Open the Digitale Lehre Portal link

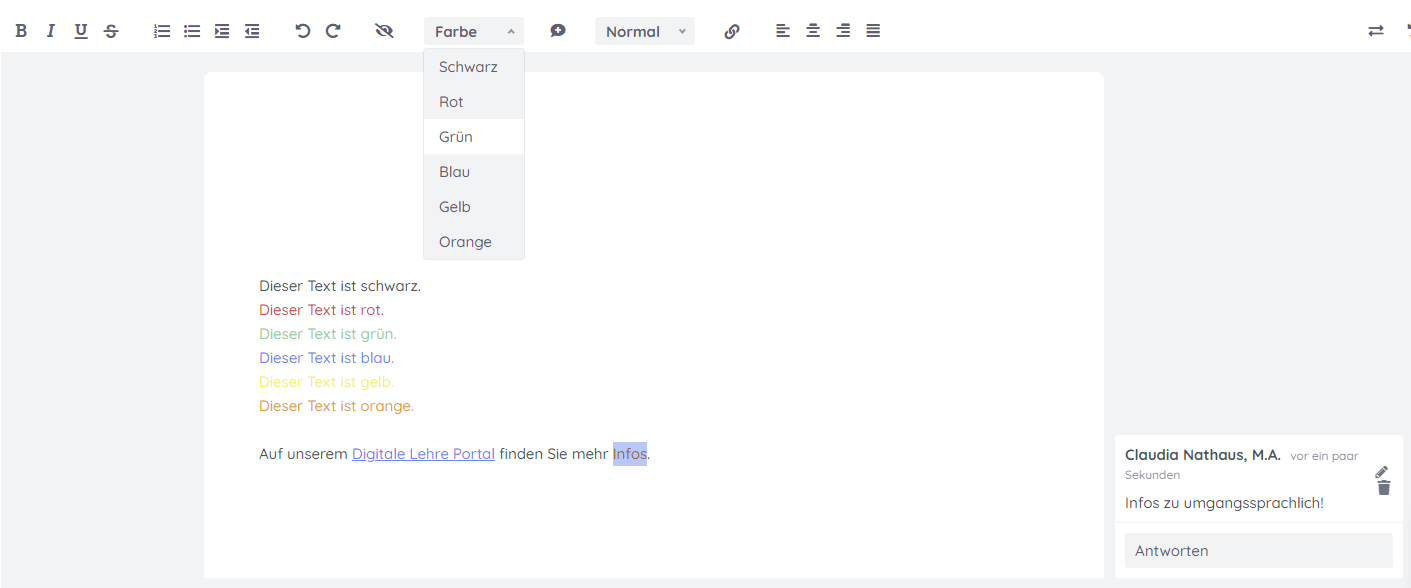[423, 454]
